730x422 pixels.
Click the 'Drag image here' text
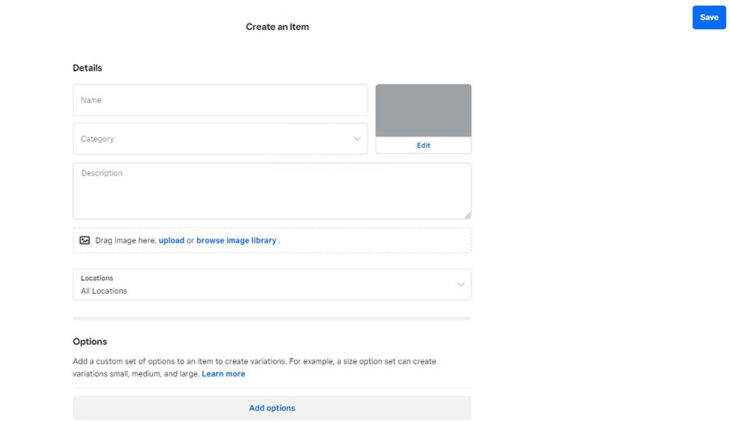coord(125,241)
